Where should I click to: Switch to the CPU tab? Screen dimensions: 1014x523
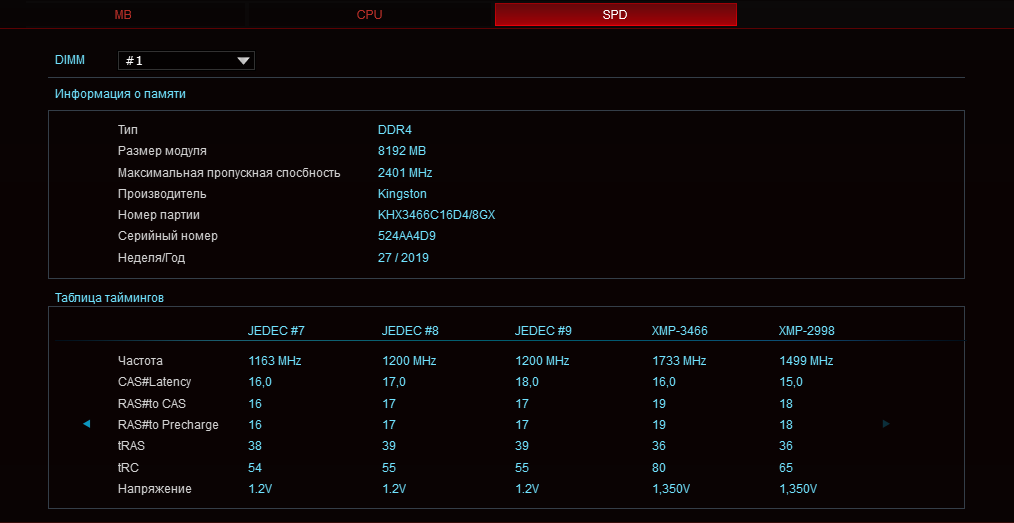click(x=369, y=14)
